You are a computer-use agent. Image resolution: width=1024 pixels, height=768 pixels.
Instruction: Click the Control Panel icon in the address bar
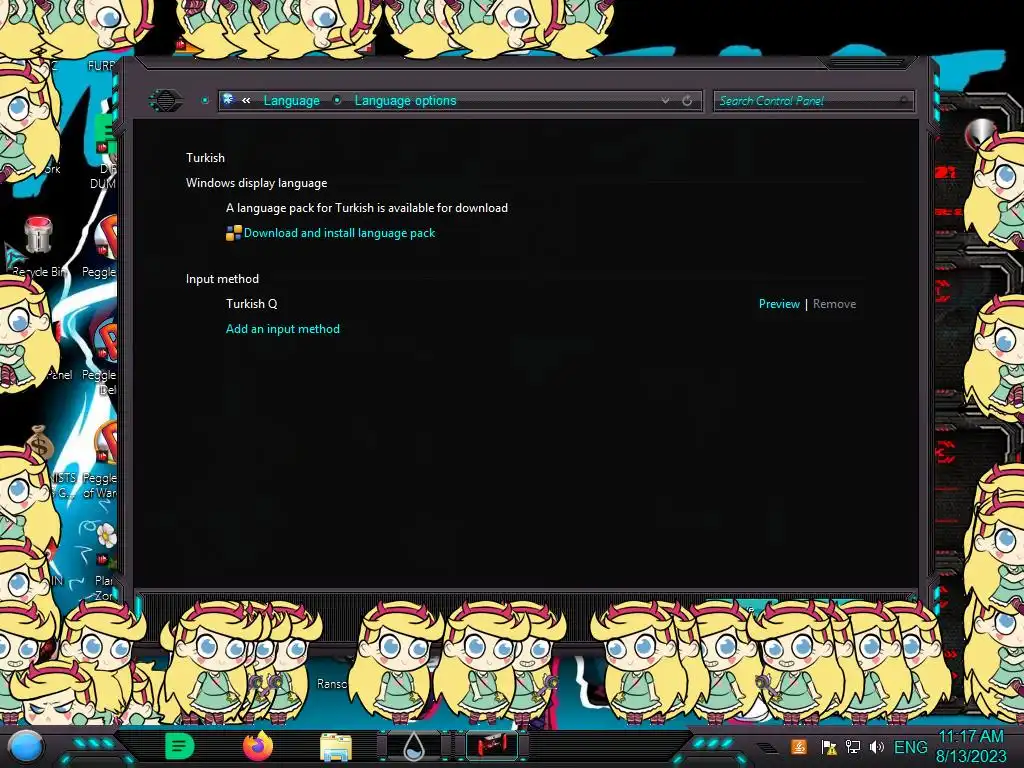coord(229,100)
